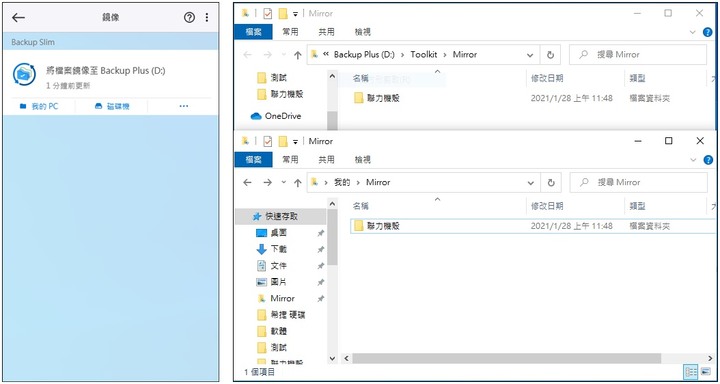Sort by 類型 column in upper window
Viewport: 720px width, 384px height.
pyautogui.click(x=637, y=79)
